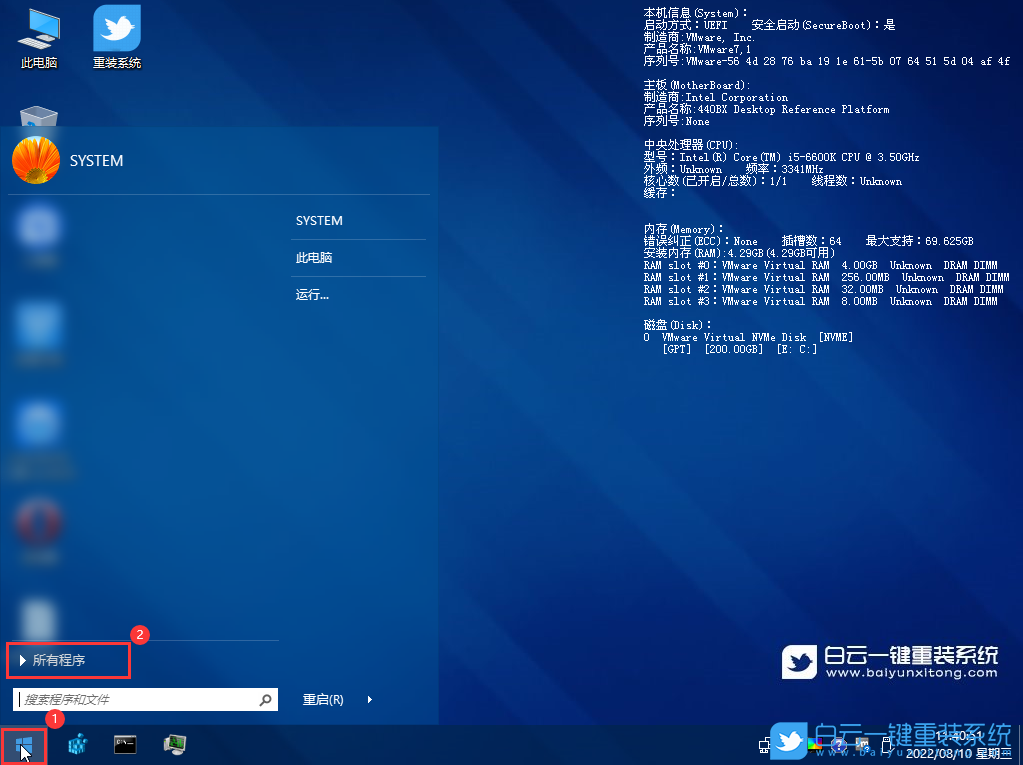Click the SYSTEM user name at menu top

click(x=96, y=160)
